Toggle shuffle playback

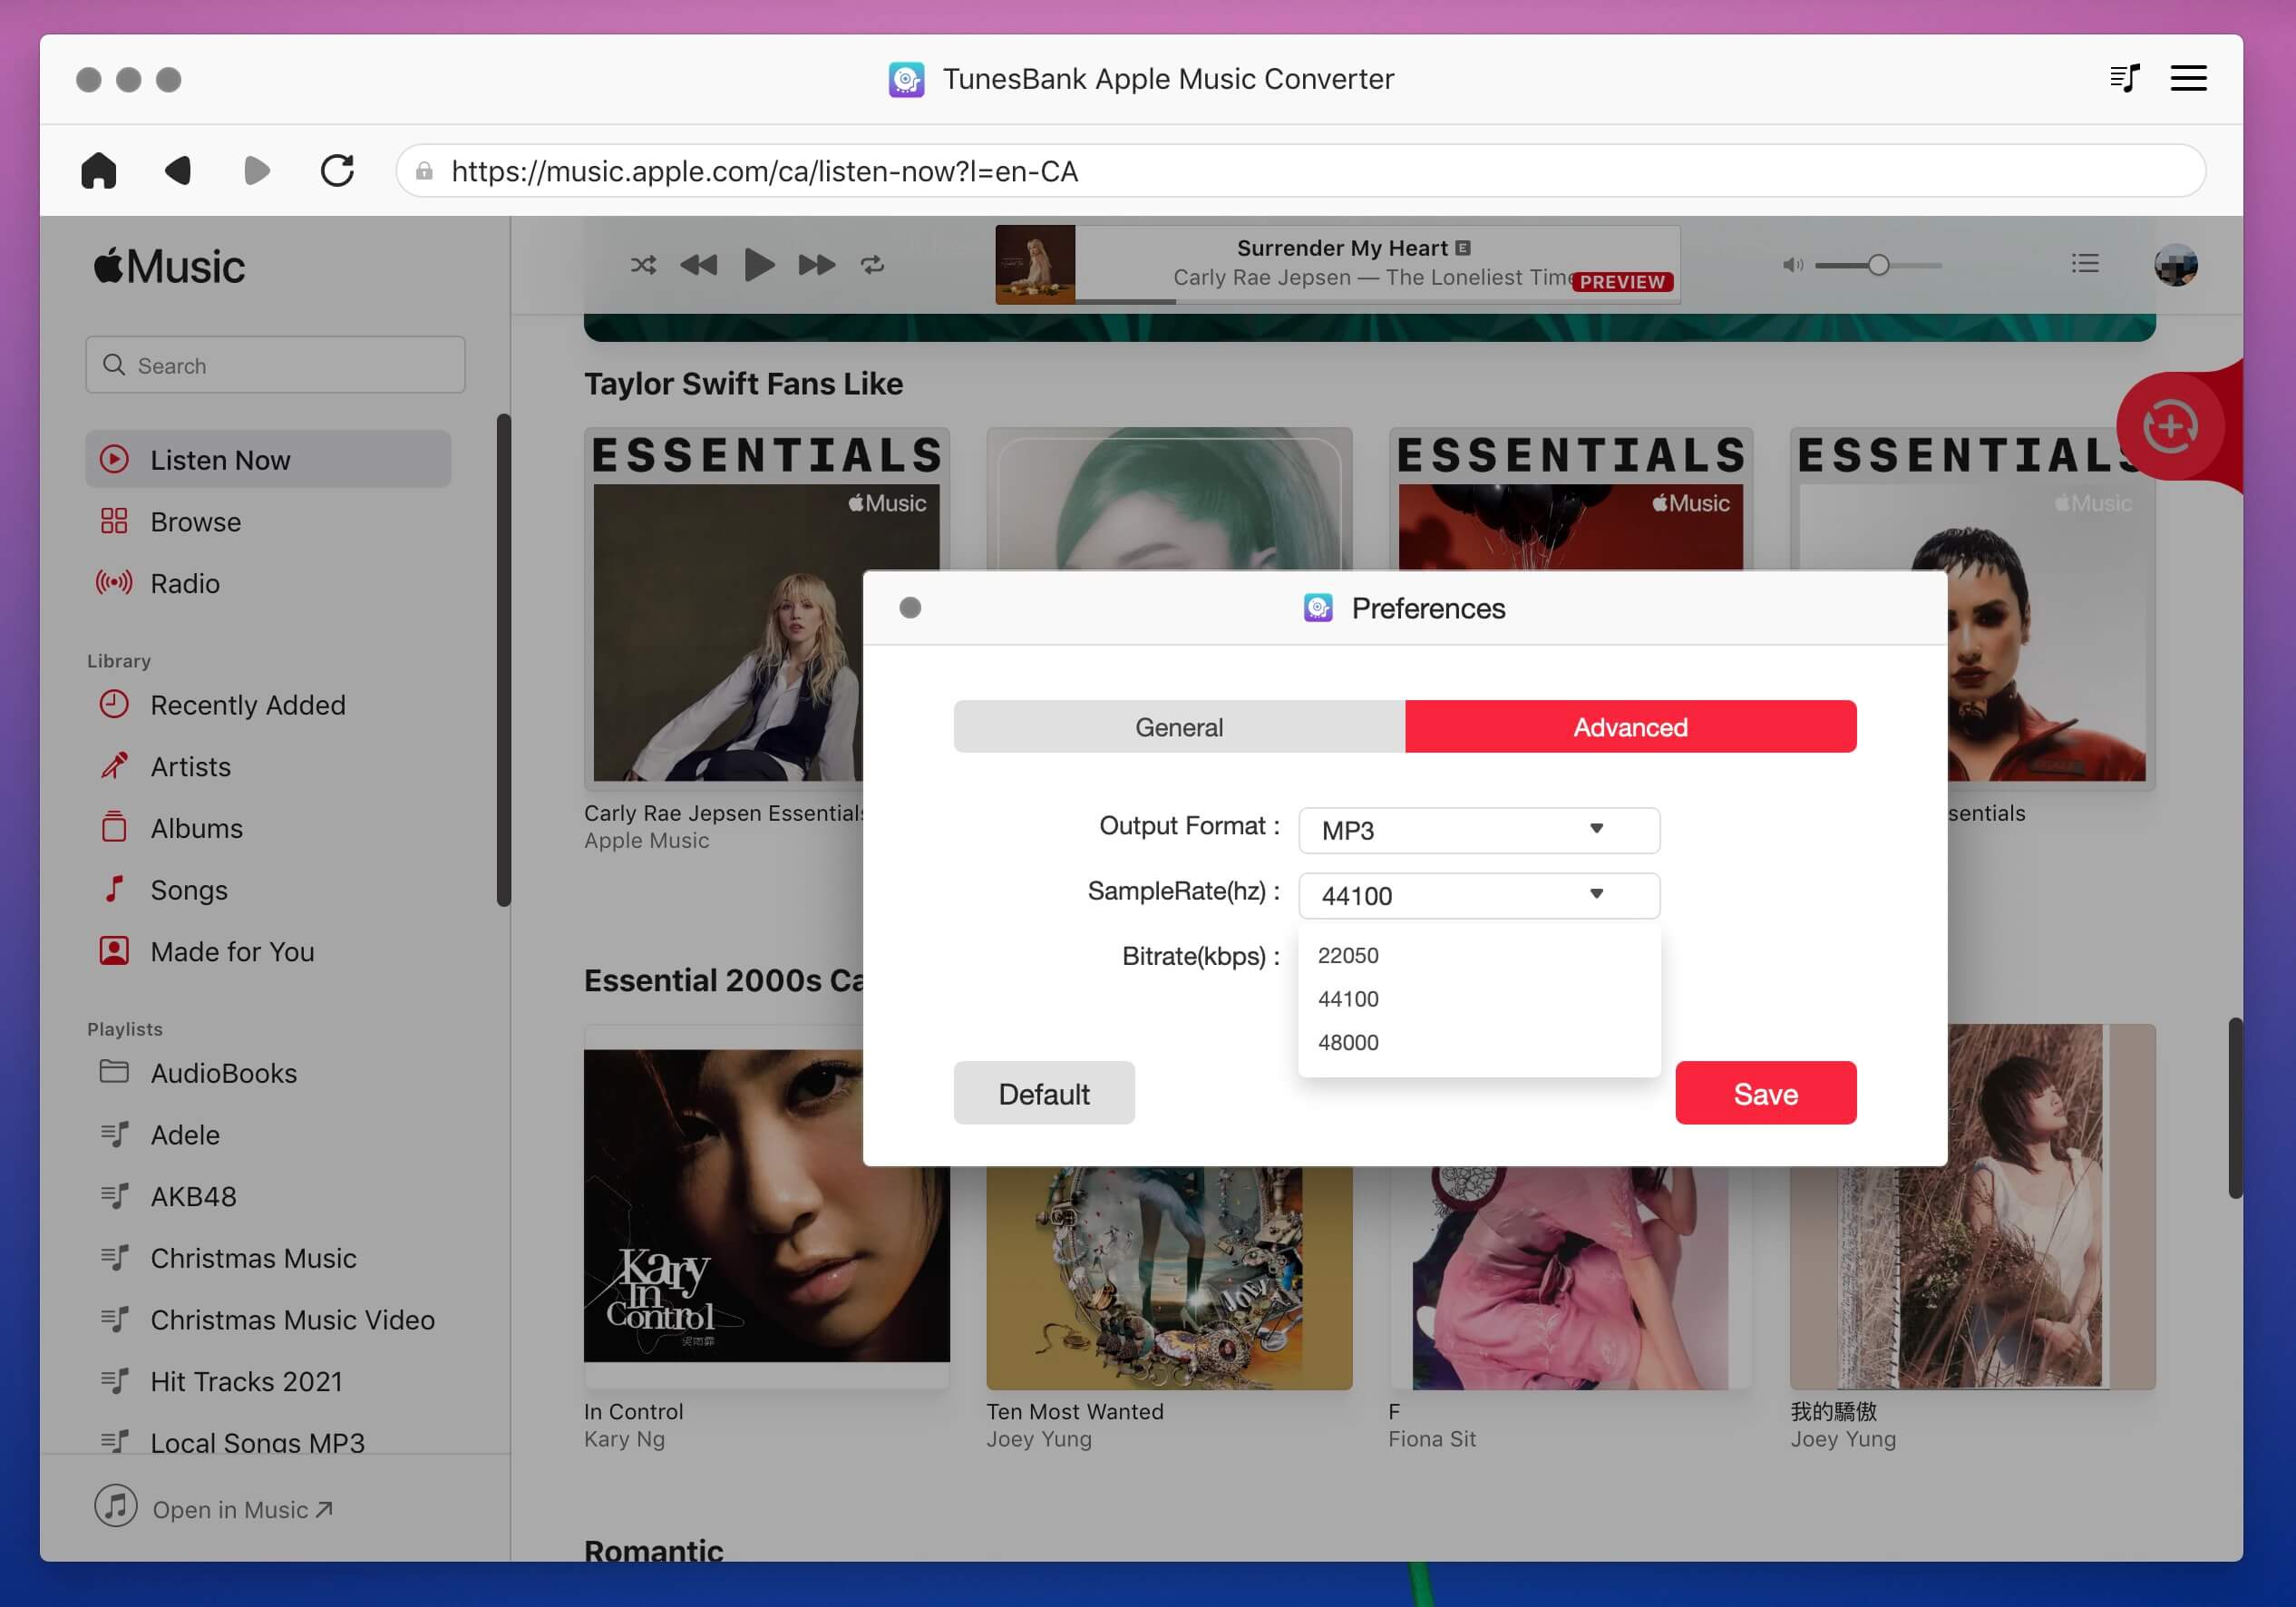click(643, 265)
